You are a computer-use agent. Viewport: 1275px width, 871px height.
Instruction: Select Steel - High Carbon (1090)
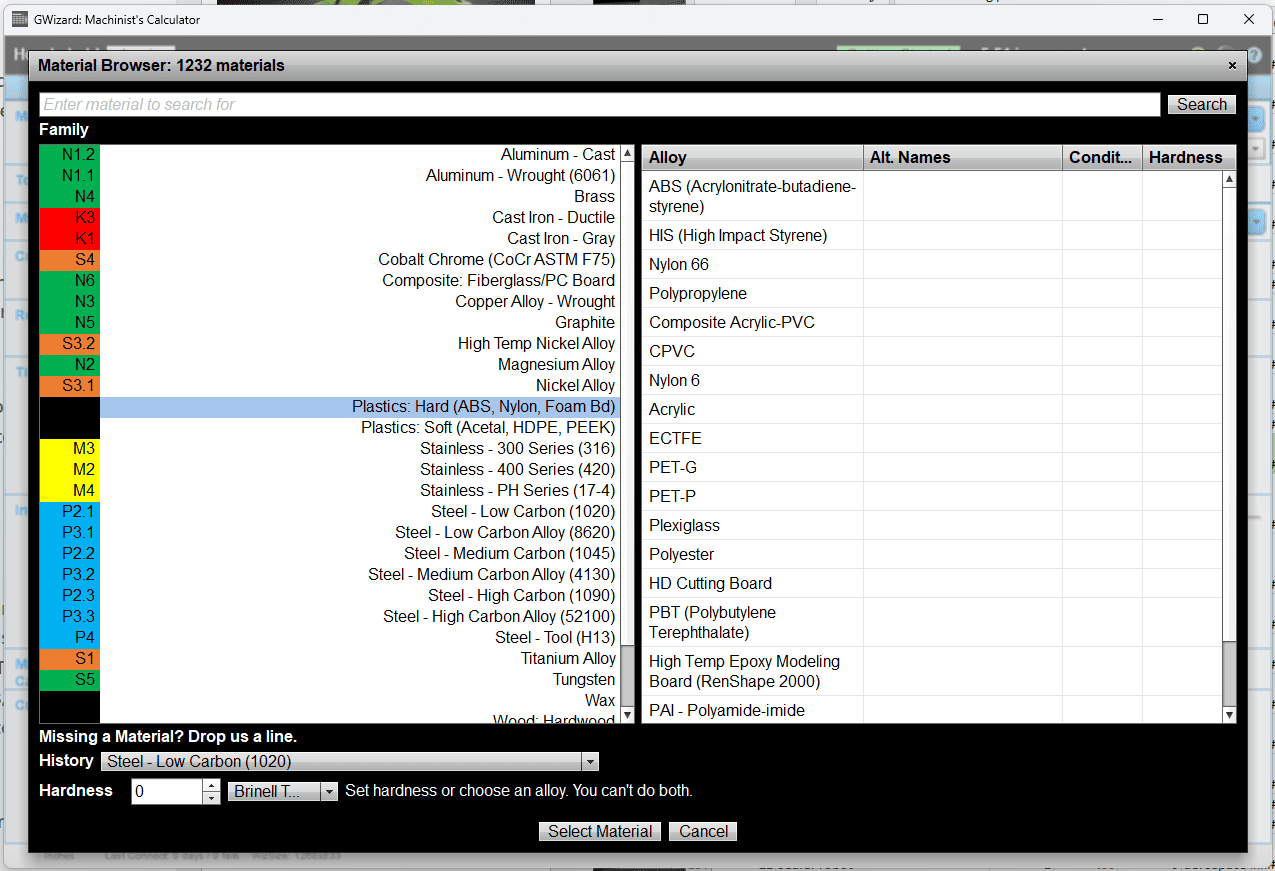point(330,596)
